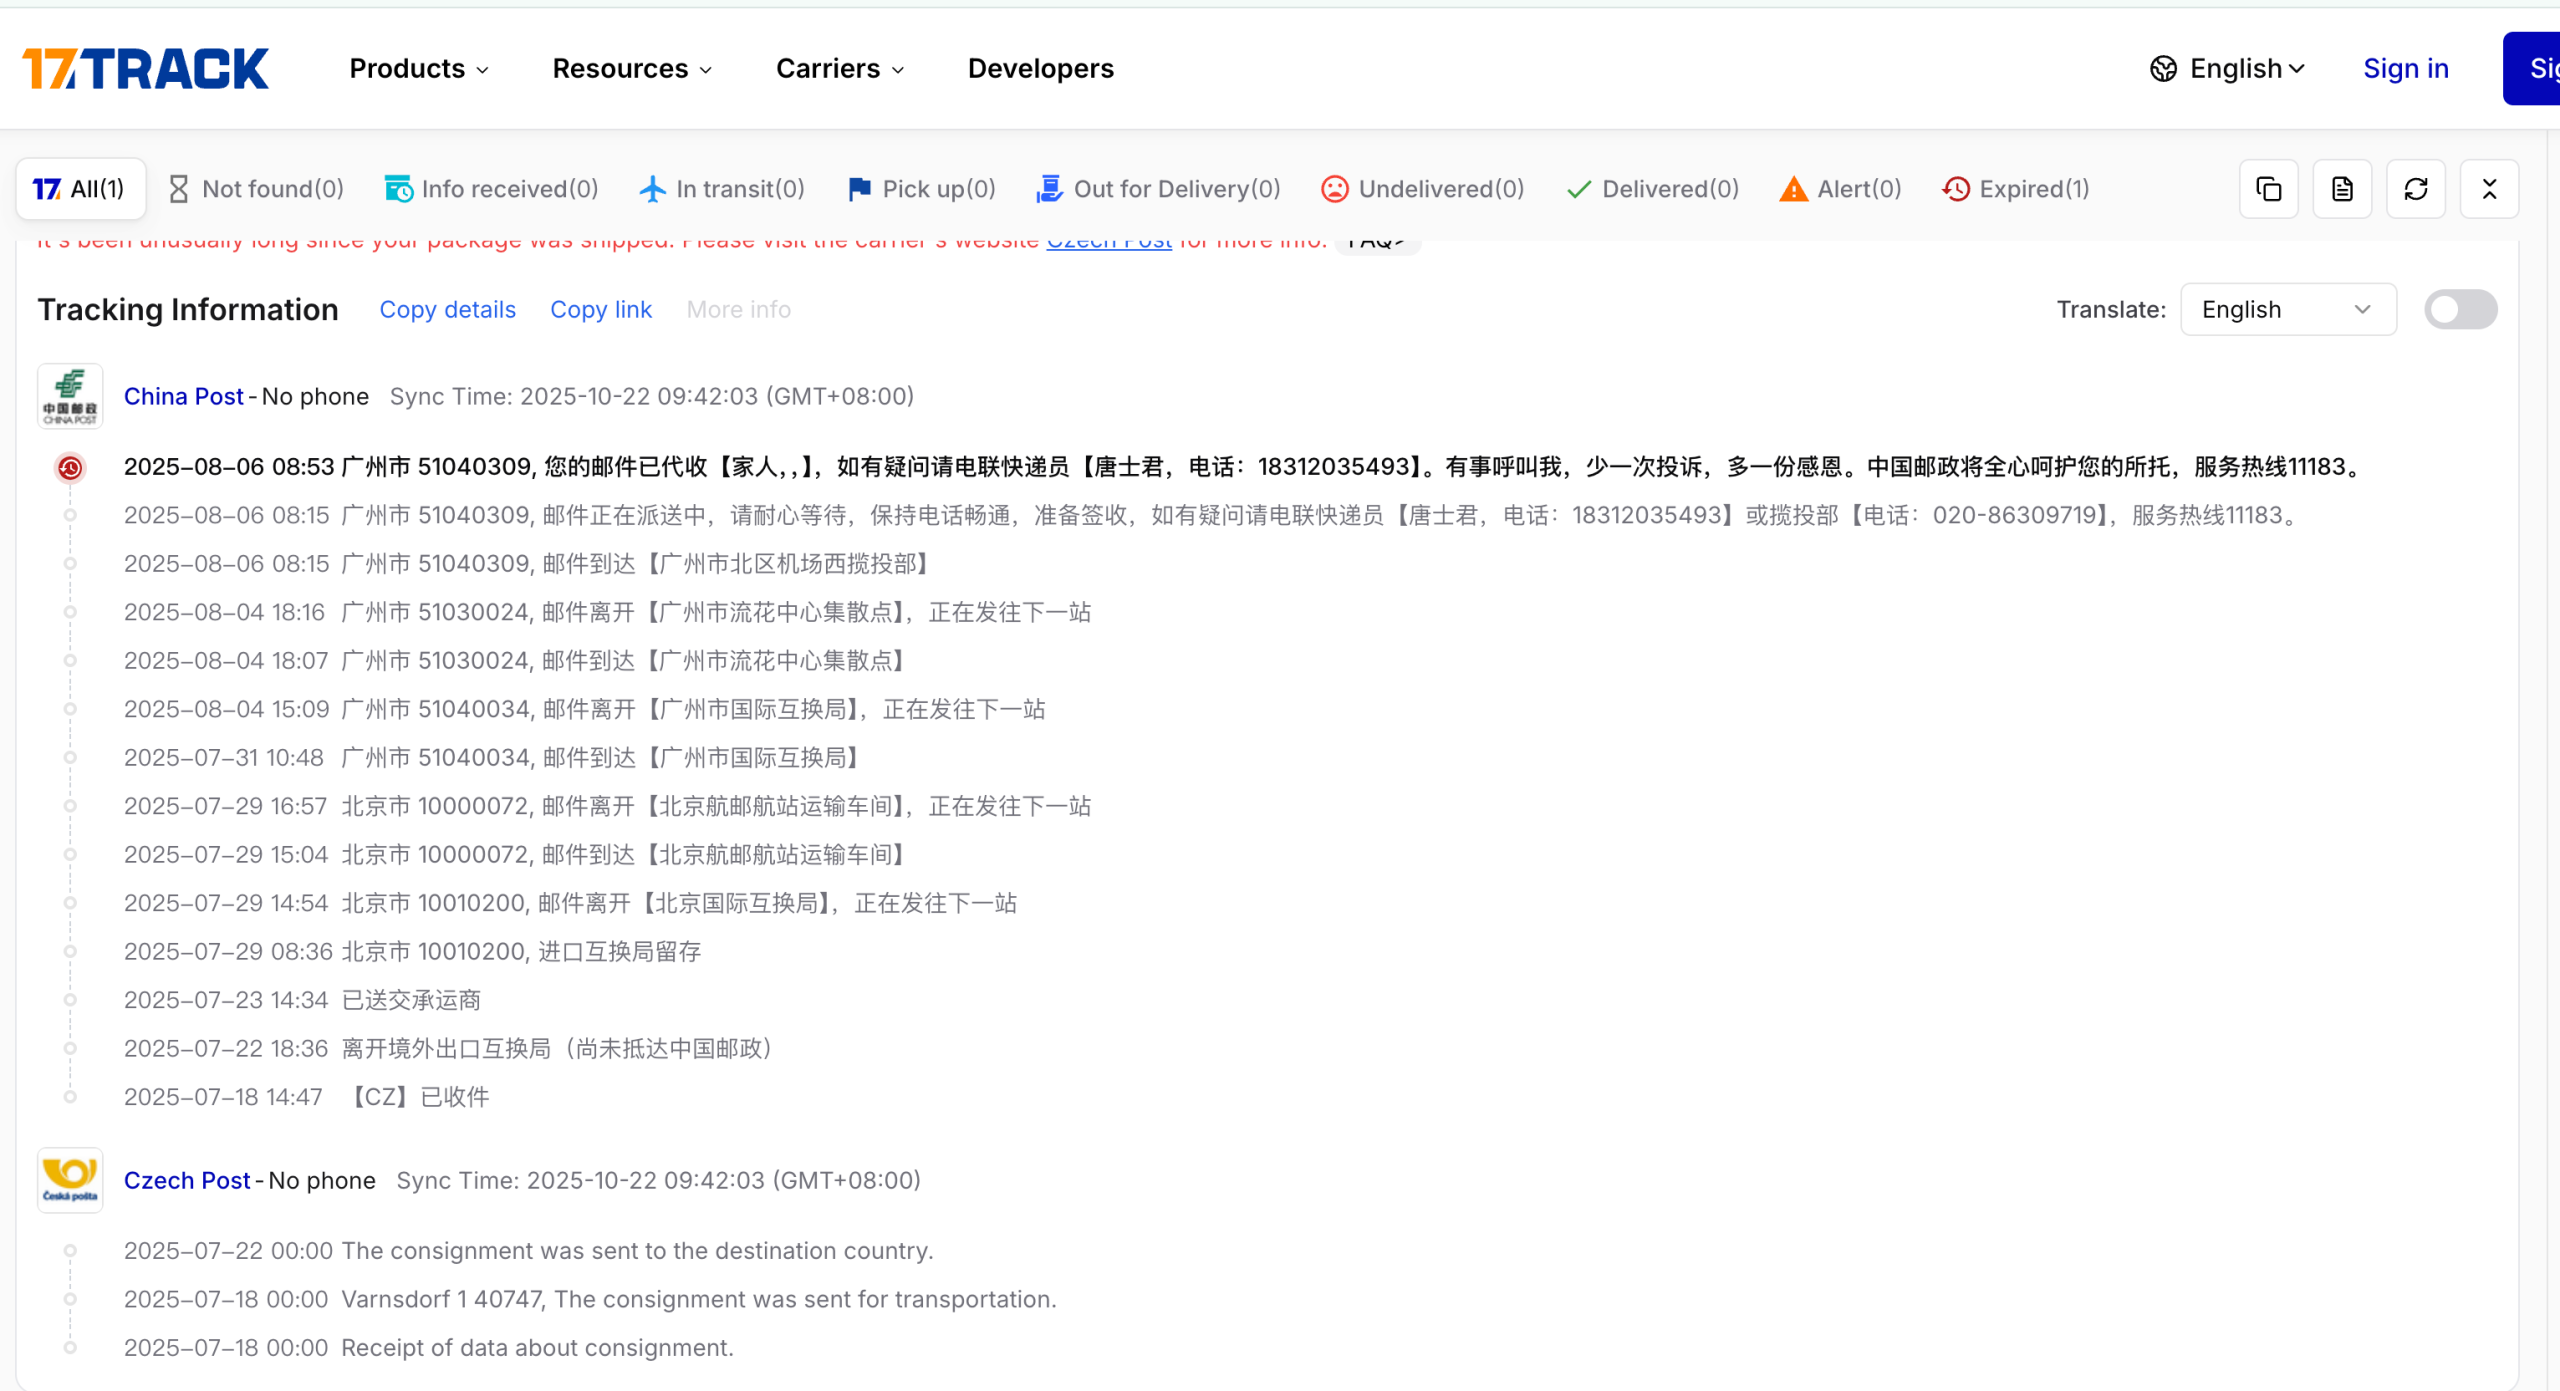The width and height of the screenshot is (2560, 1391).
Task: Click Sign in
Action: pos(2405,68)
